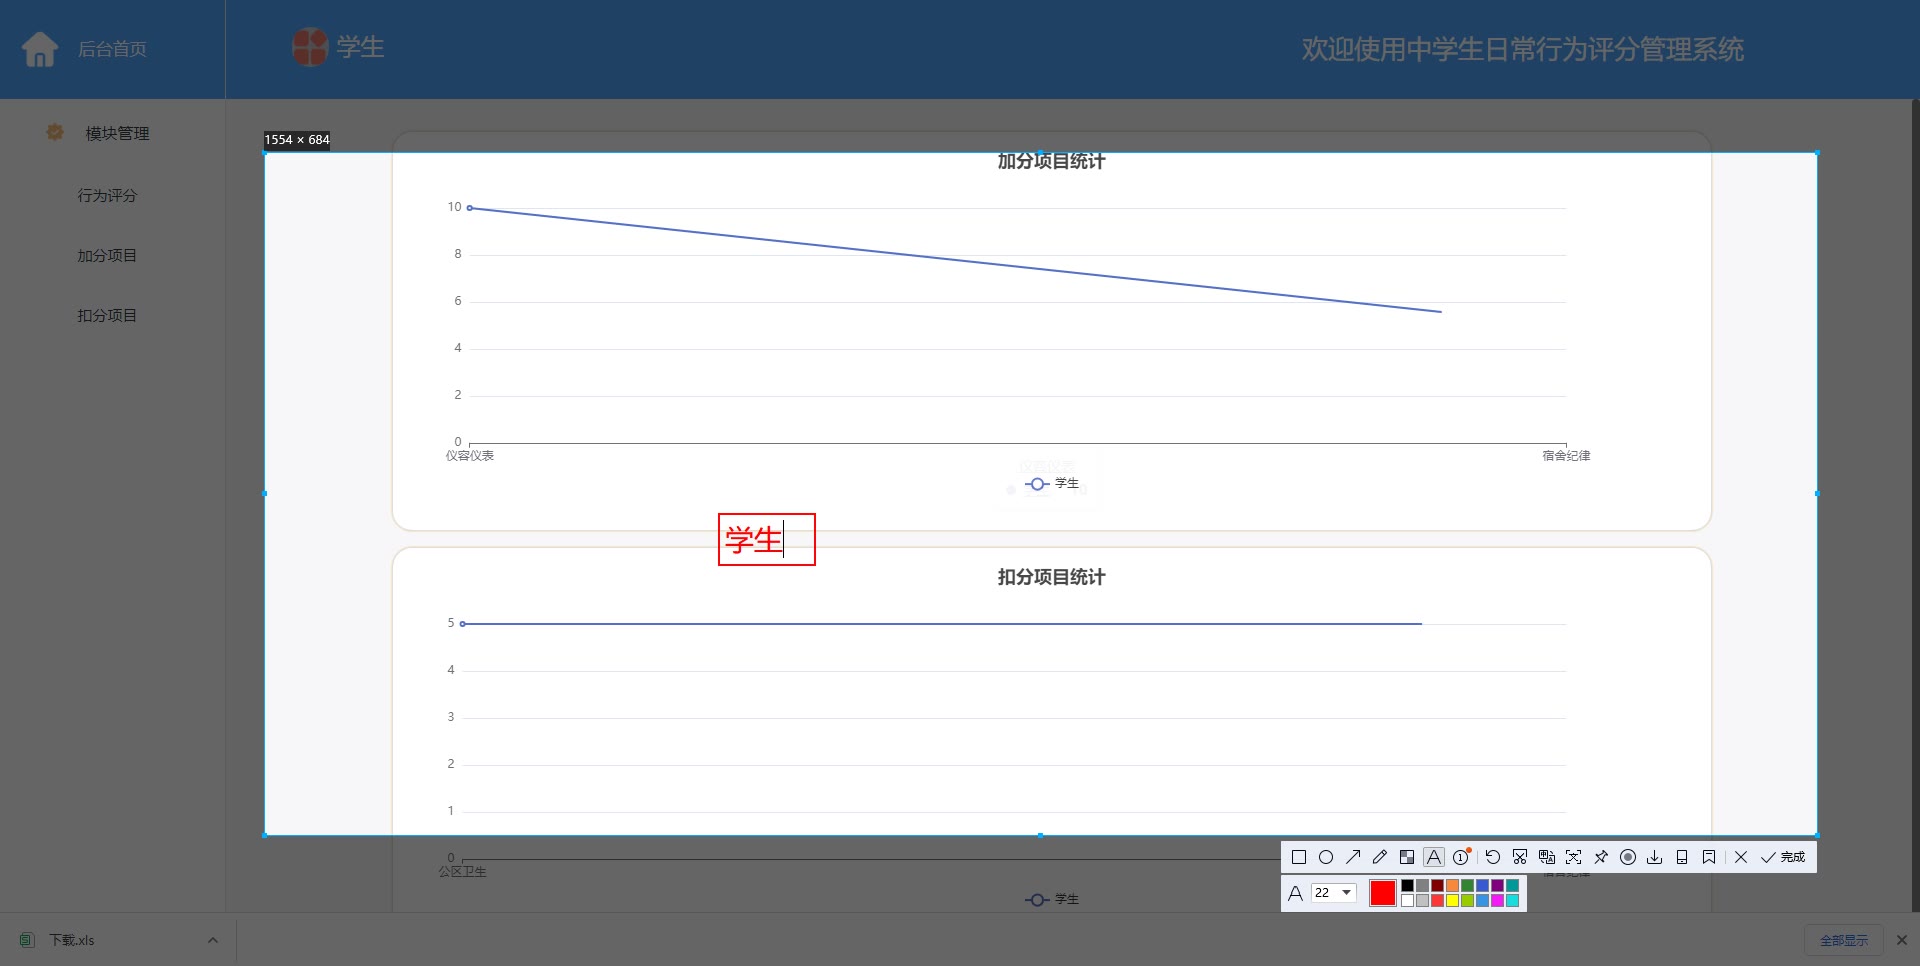Click 全部显示 to show all downloads
1920x966 pixels.
1844,940
